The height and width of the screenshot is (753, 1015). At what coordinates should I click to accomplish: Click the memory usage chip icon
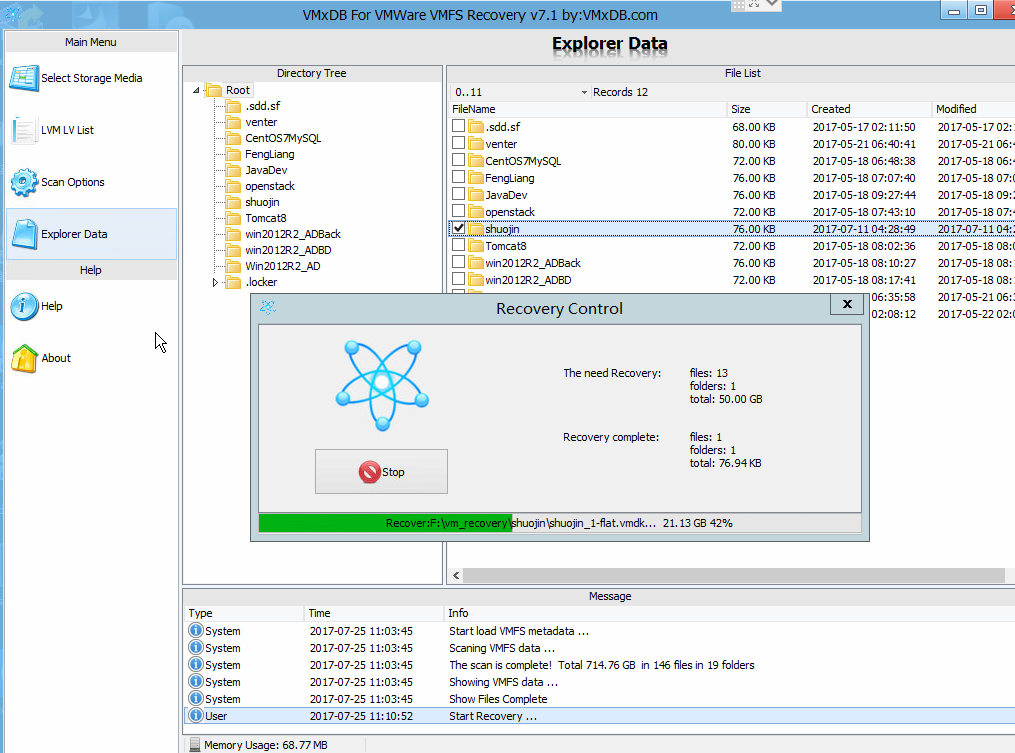point(195,745)
